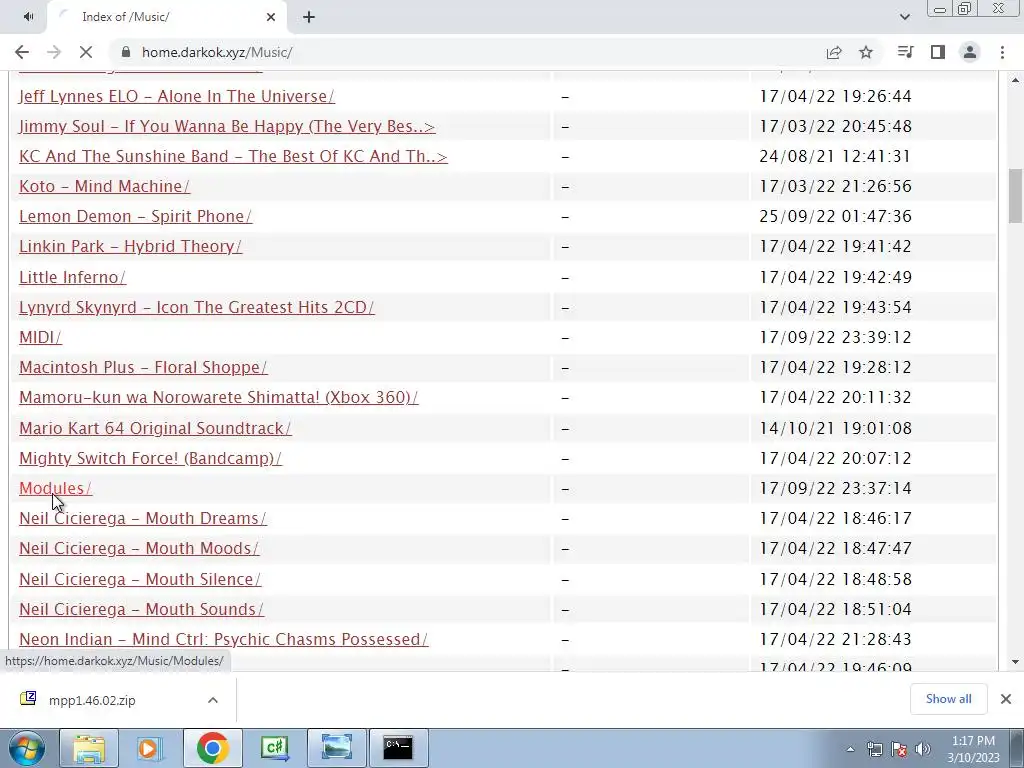This screenshot has width=1024, height=768.
Task: Click the browser forward arrow
Action: pyautogui.click(x=54, y=52)
